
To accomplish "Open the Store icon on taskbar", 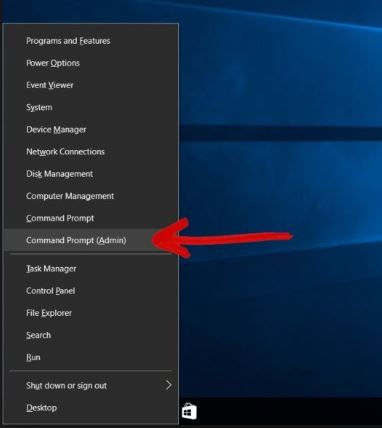I will (189, 412).
